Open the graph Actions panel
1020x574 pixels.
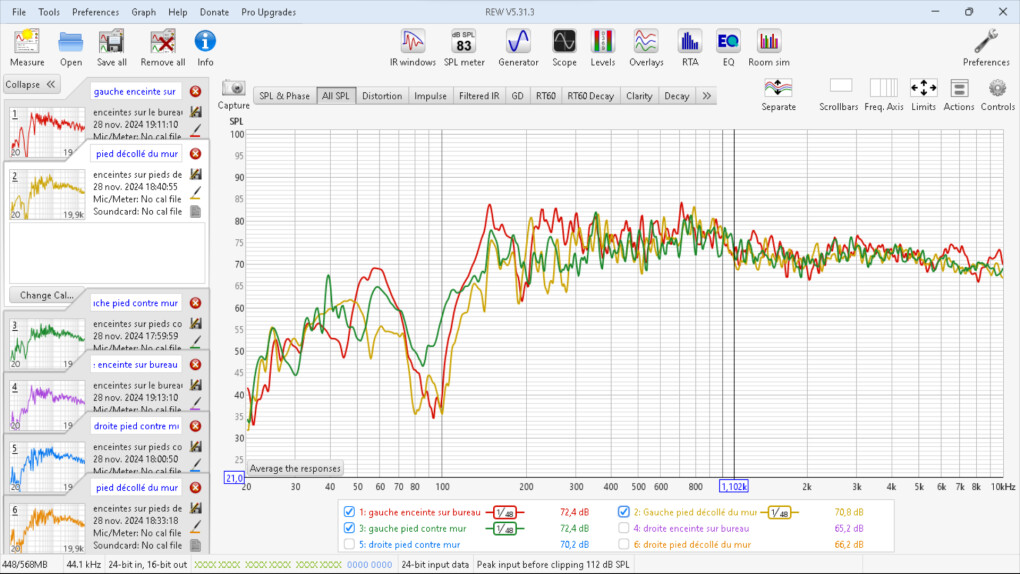(959, 94)
